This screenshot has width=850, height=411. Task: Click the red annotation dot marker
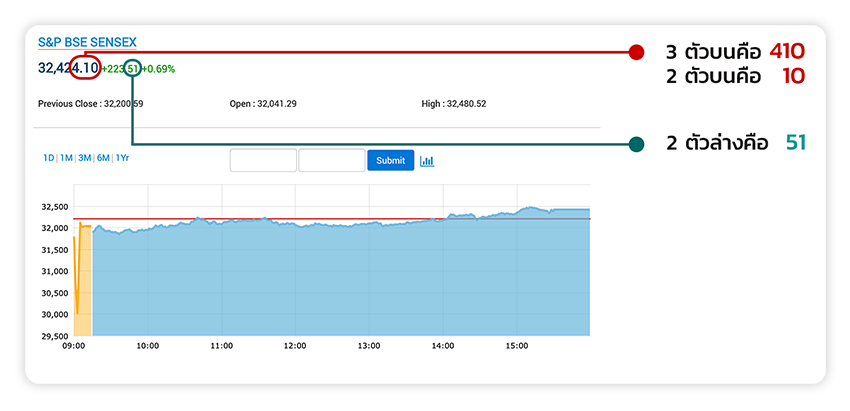pos(636,51)
